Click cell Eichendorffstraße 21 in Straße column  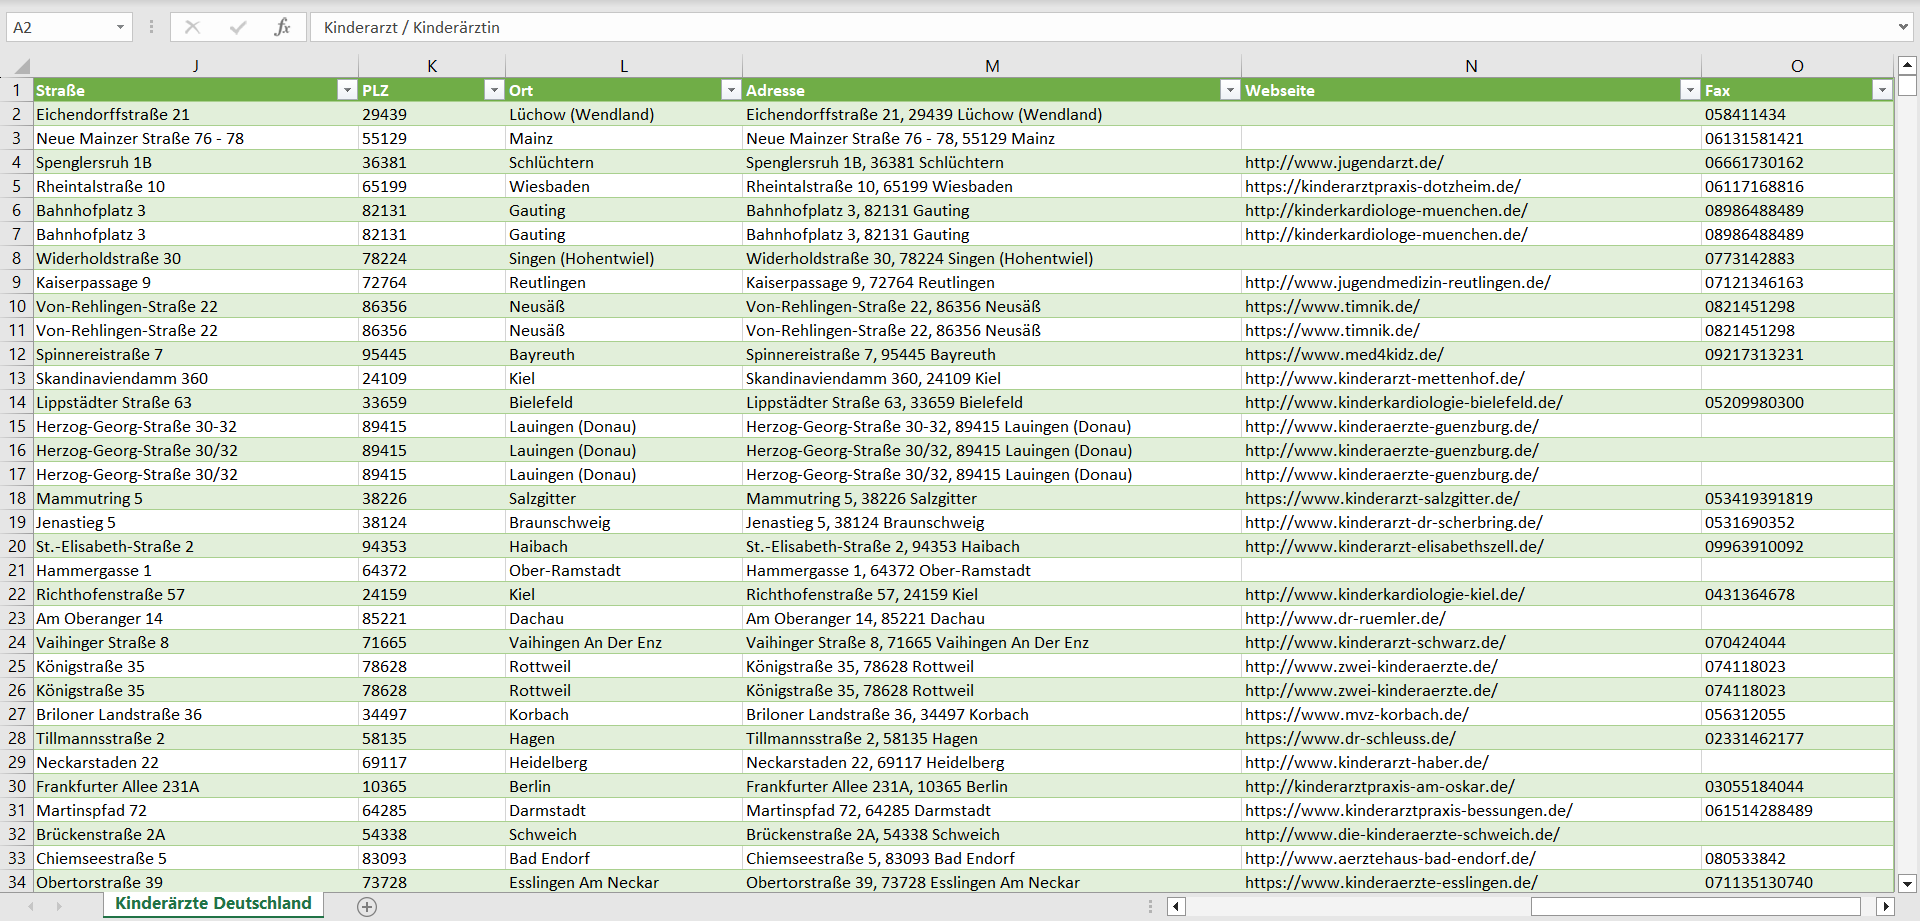[x=196, y=114]
